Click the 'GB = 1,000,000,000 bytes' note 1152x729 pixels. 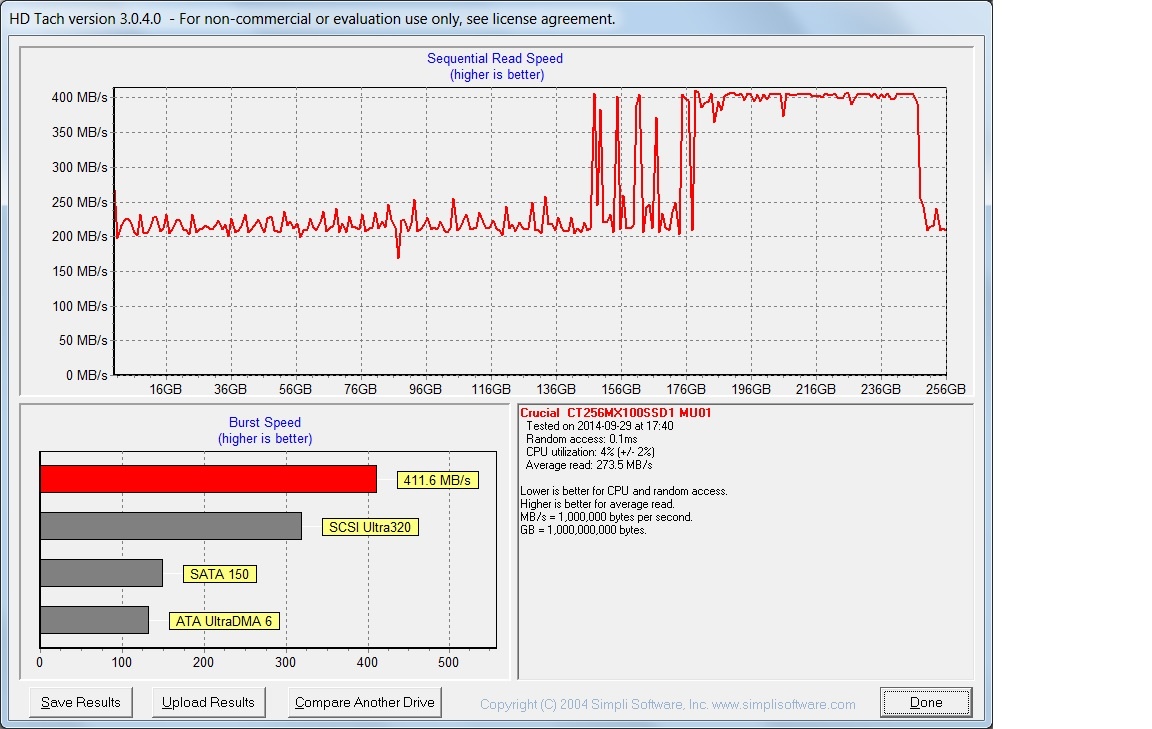pos(583,531)
